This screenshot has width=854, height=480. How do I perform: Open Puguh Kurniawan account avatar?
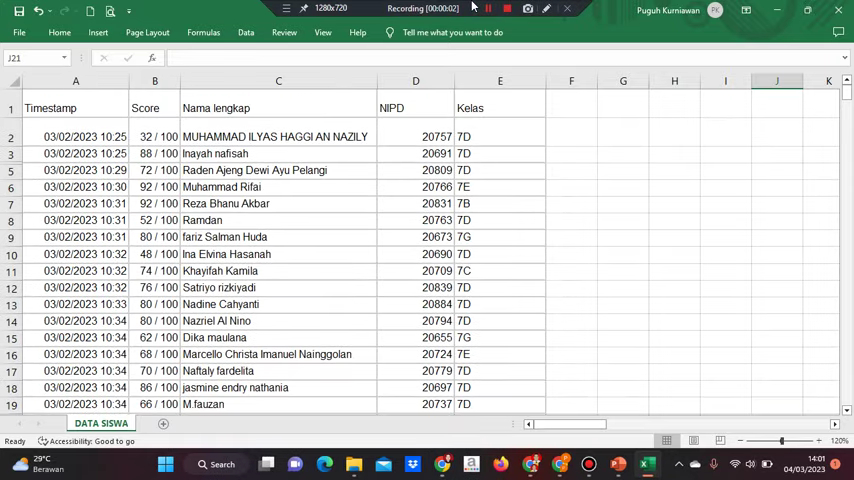pyautogui.click(x=715, y=10)
